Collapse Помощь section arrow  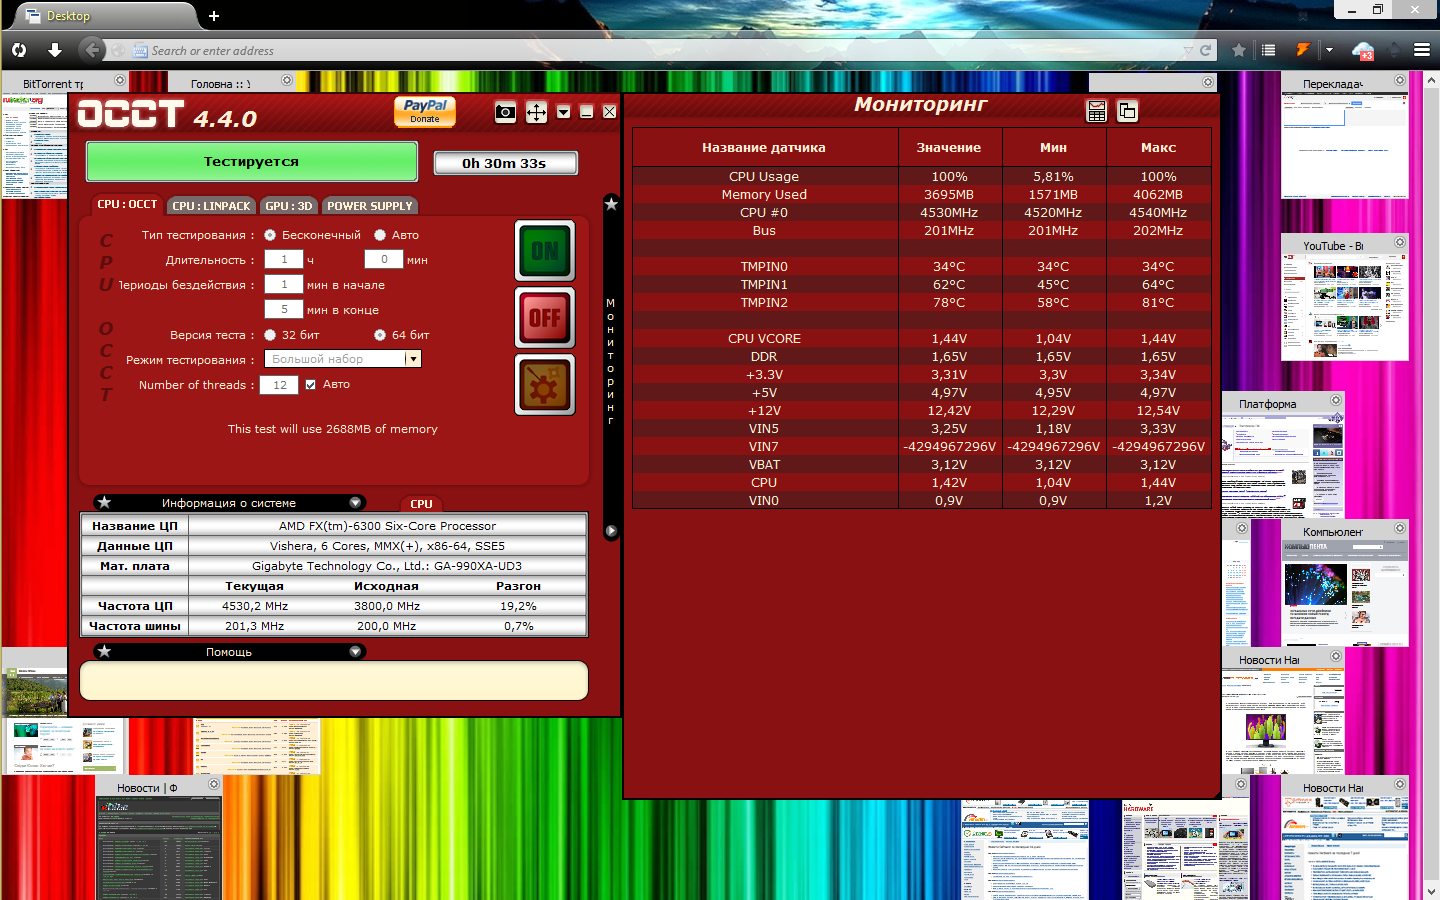pos(355,651)
